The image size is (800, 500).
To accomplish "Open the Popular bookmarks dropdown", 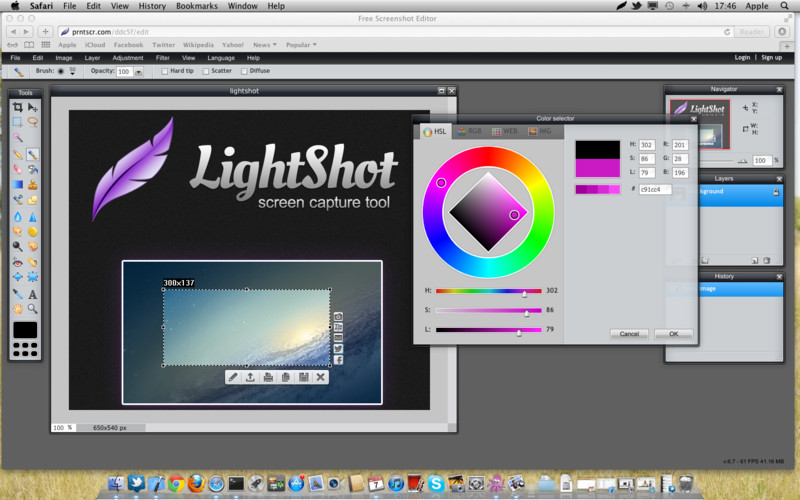I will click(x=300, y=45).
